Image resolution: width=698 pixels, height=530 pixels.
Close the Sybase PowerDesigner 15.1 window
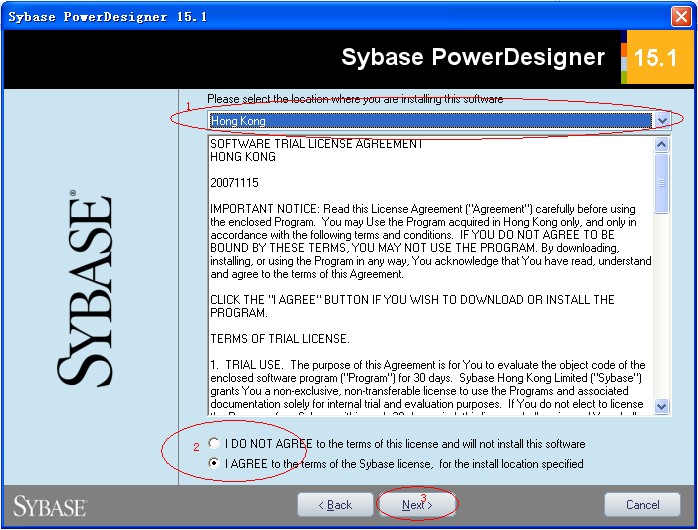(x=681, y=16)
